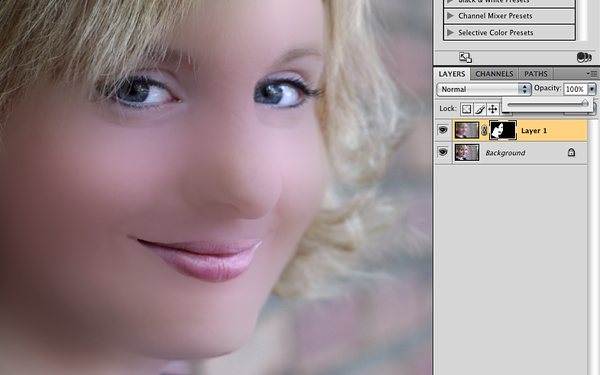Click the clip to layer circles icon

coord(584,57)
